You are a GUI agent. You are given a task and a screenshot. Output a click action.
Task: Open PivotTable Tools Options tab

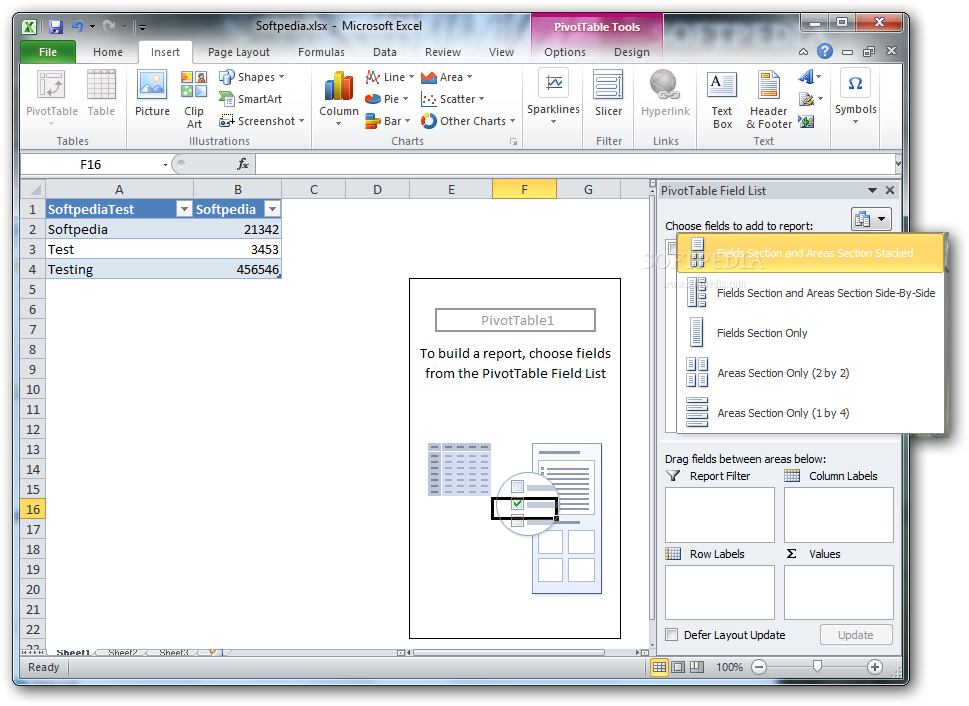pyautogui.click(x=565, y=52)
